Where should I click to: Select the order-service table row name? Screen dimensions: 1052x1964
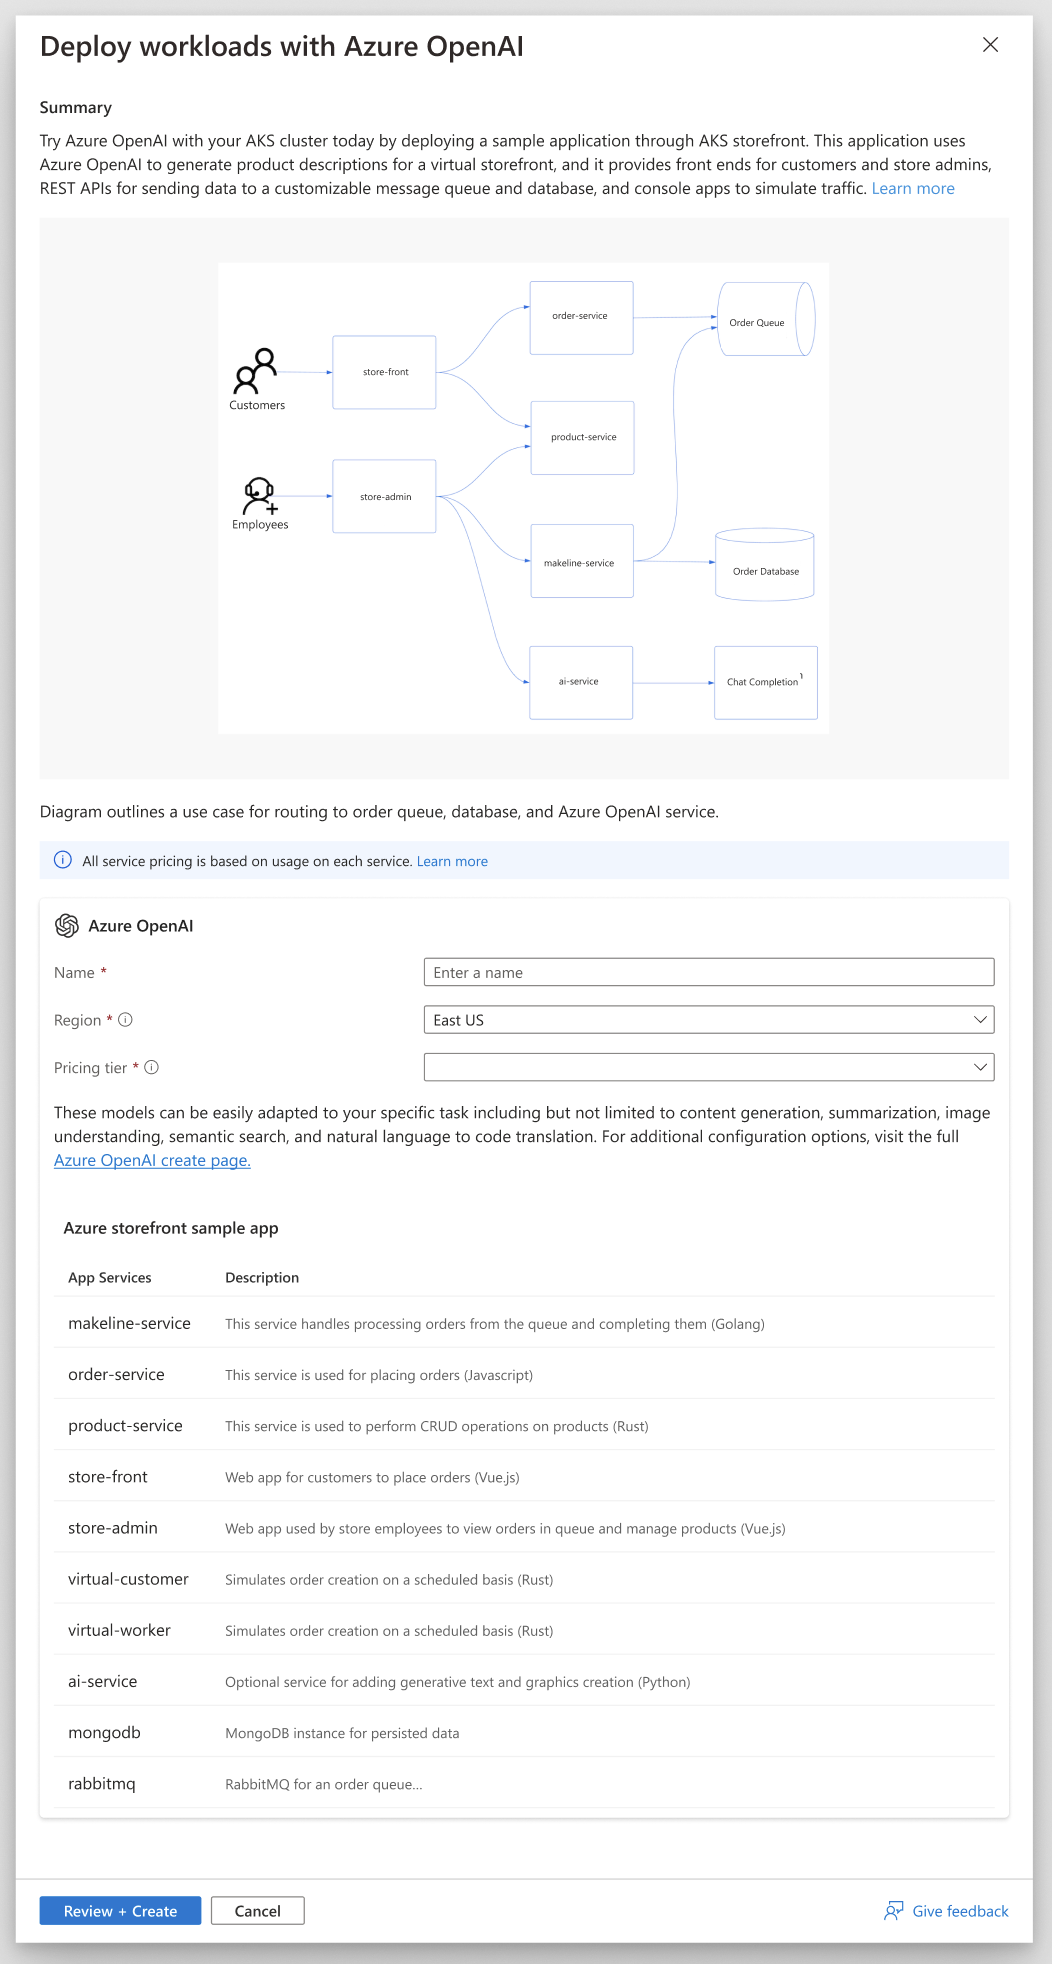116,1374
